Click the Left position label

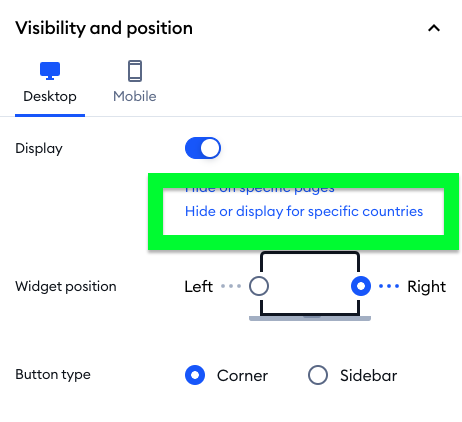[x=199, y=286]
